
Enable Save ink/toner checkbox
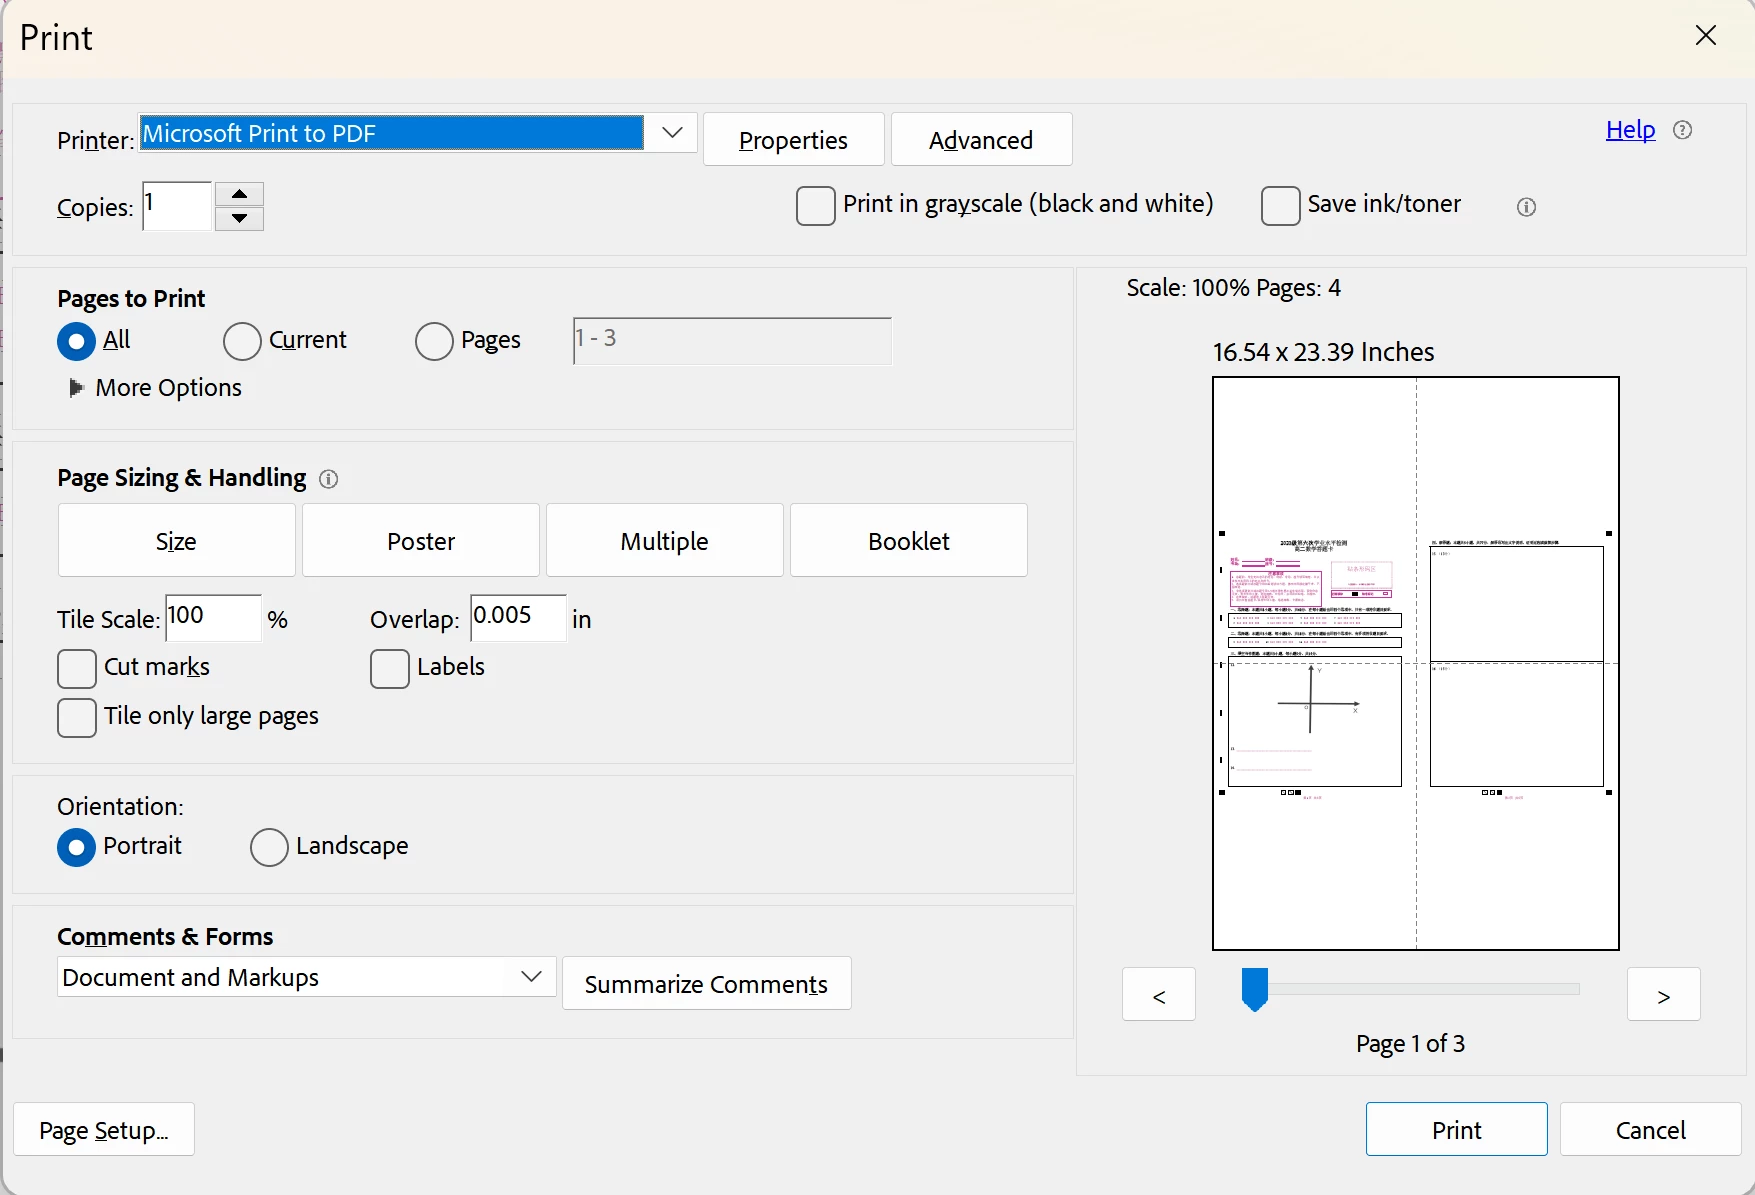pyautogui.click(x=1281, y=206)
